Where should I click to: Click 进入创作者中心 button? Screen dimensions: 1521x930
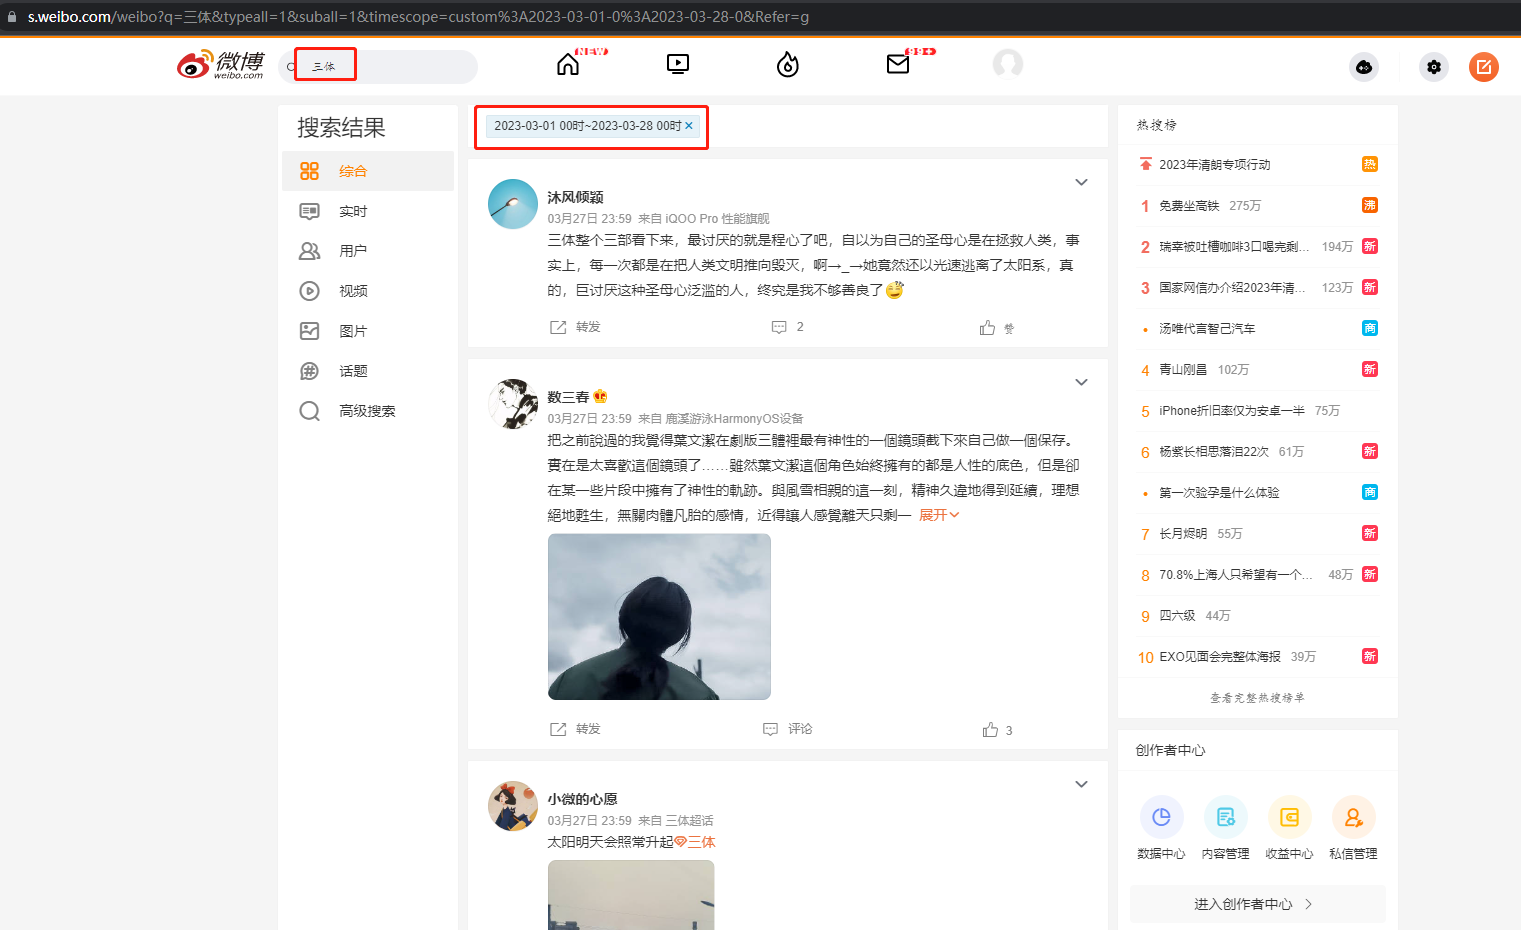pyautogui.click(x=1257, y=904)
